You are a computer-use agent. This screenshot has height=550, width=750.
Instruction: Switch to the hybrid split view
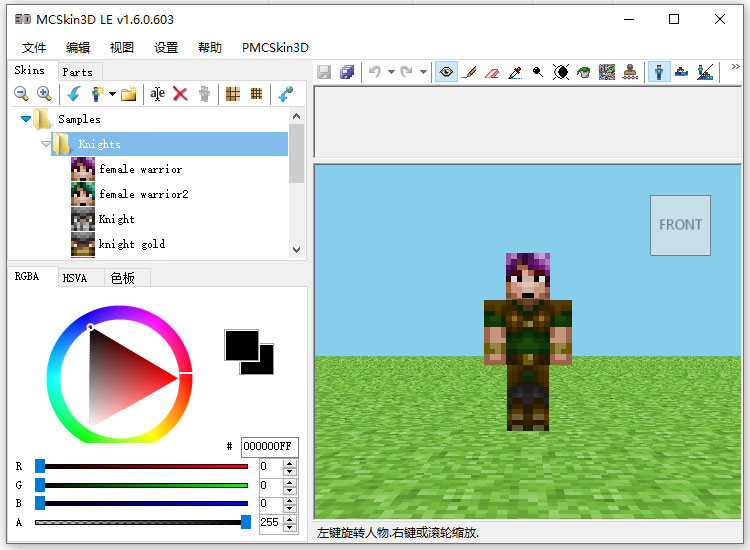pos(705,72)
